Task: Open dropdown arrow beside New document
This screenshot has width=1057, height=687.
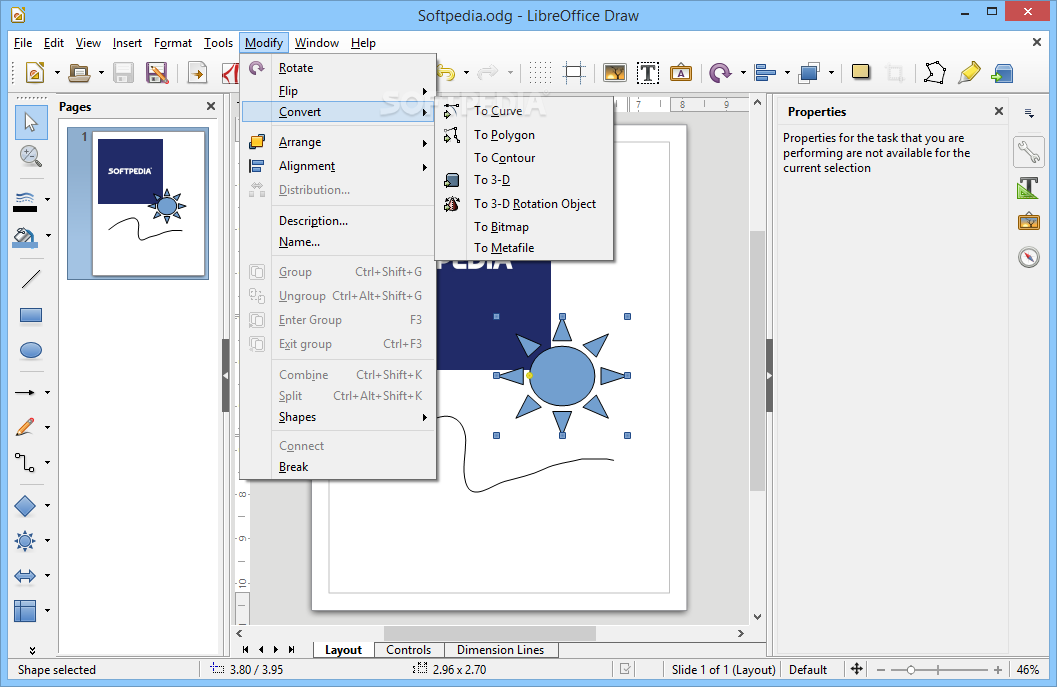Action: click(x=57, y=73)
